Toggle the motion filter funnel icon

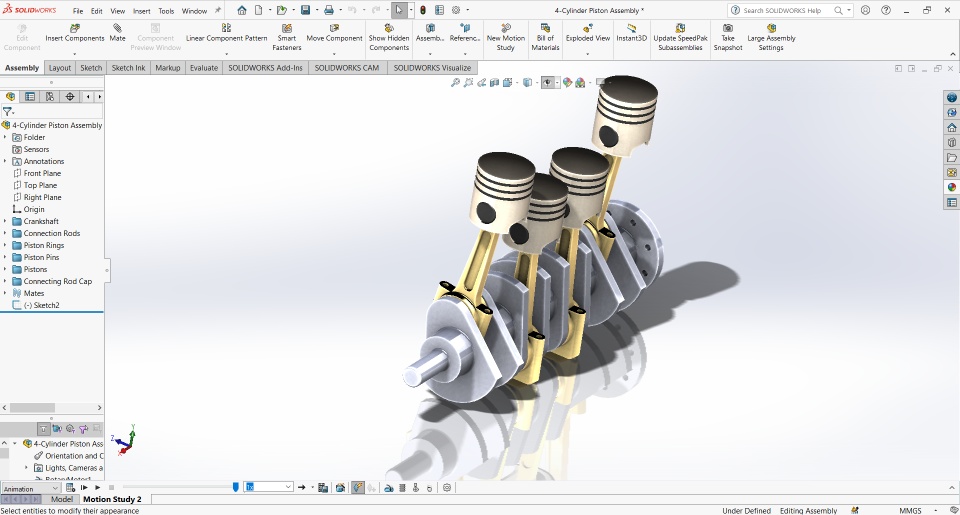coord(83,429)
